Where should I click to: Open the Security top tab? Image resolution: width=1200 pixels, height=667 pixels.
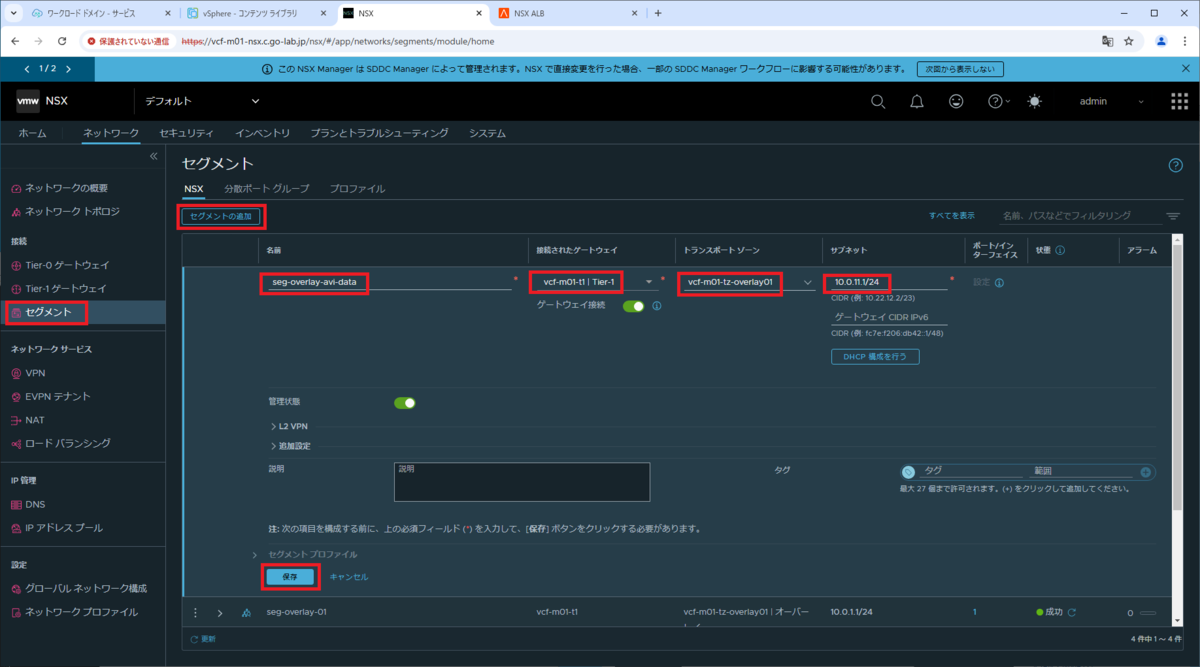pos(186,133)
